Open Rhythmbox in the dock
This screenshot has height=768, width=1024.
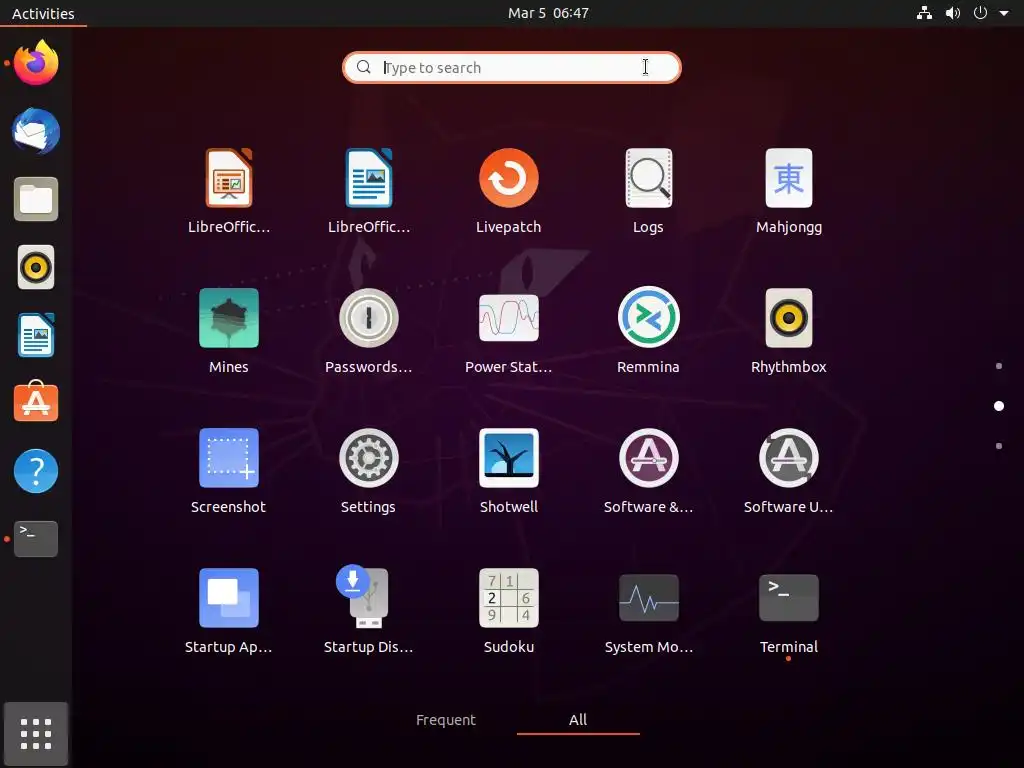(36, 267)
